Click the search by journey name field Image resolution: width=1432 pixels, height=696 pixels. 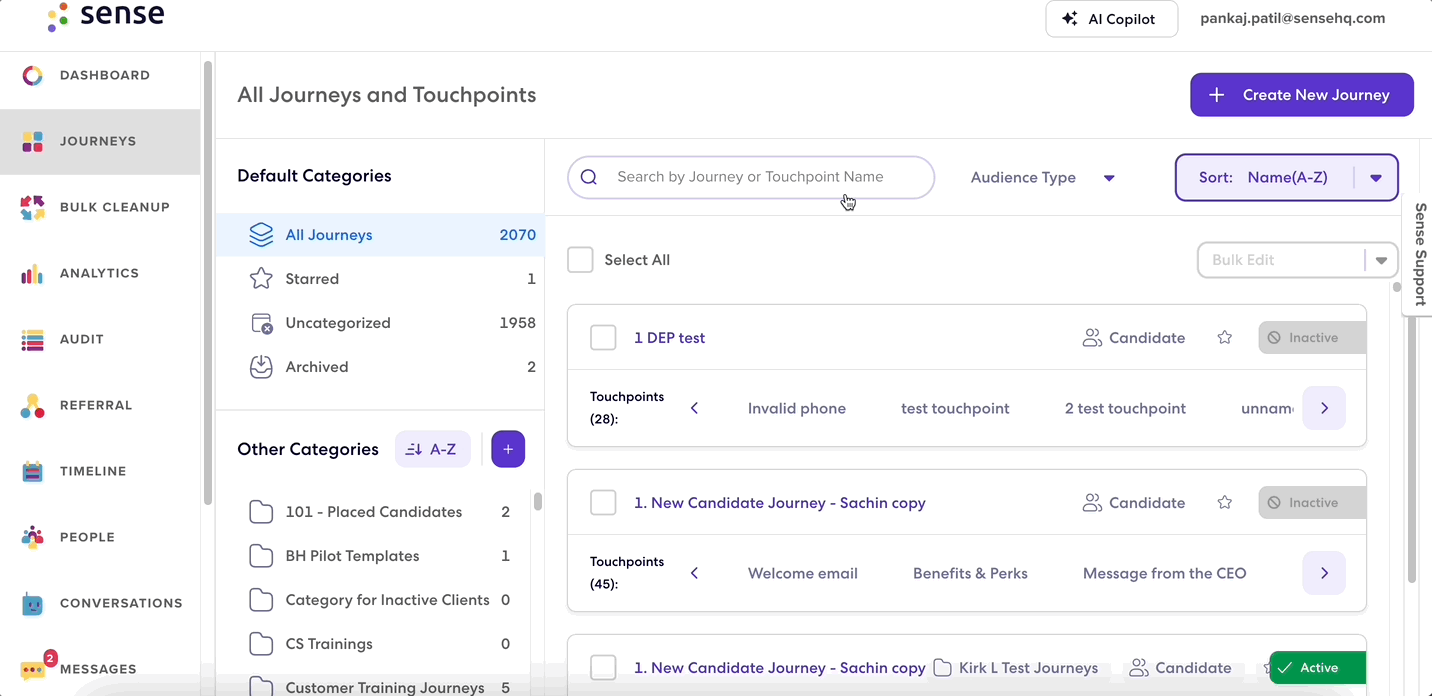751,177
